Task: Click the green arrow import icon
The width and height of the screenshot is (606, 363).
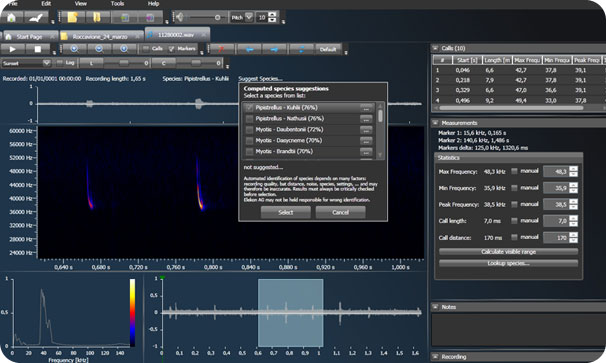Action: (124, 17)
